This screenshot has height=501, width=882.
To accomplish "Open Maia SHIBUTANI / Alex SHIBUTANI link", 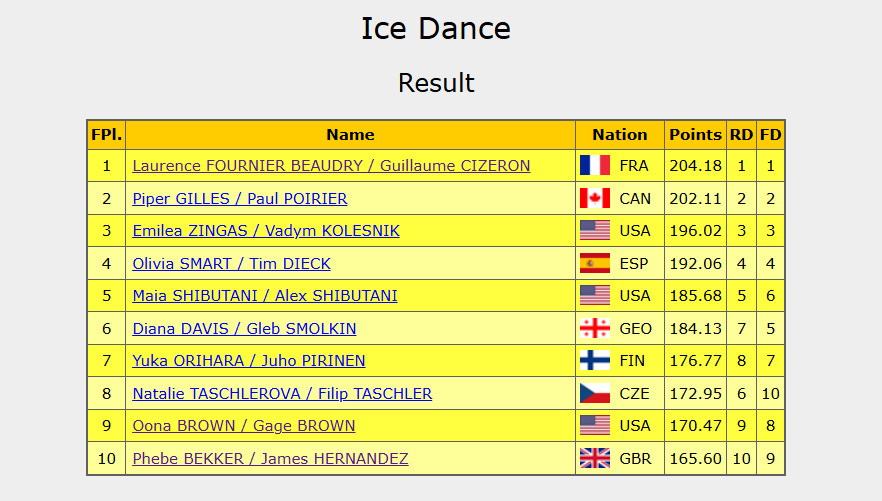I will [265, 296].
